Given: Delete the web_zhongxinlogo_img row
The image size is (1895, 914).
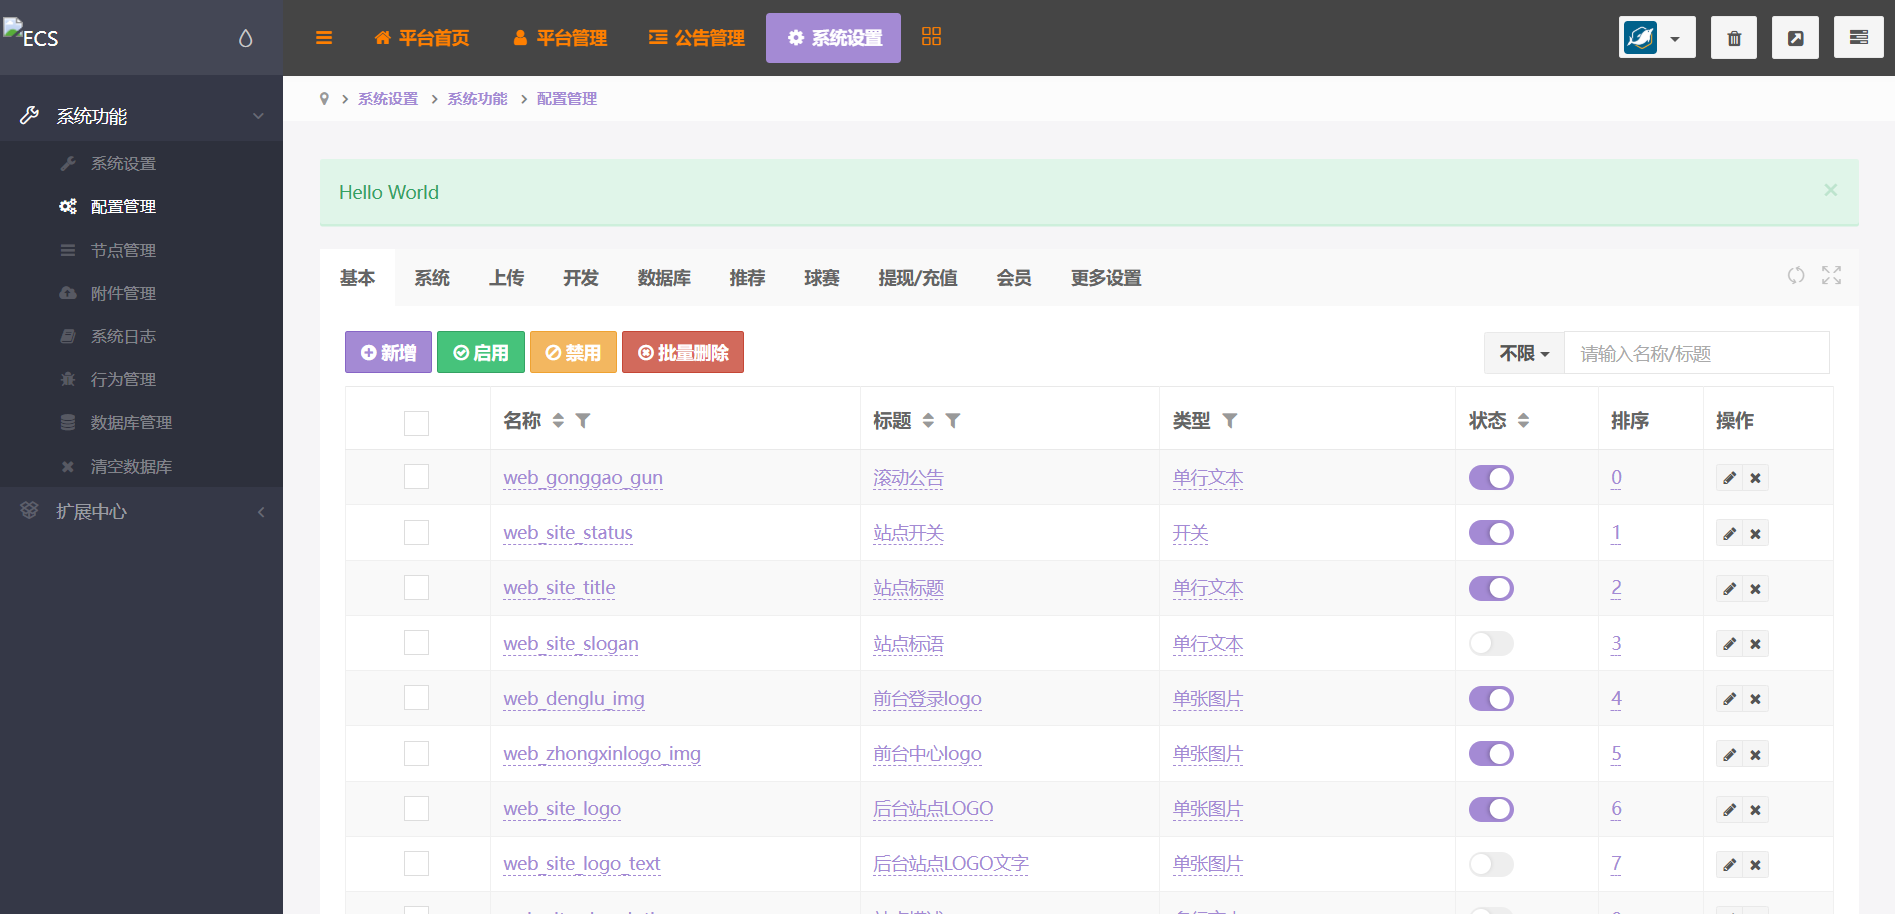Looking at the screenshot, I should [1755, 755].
